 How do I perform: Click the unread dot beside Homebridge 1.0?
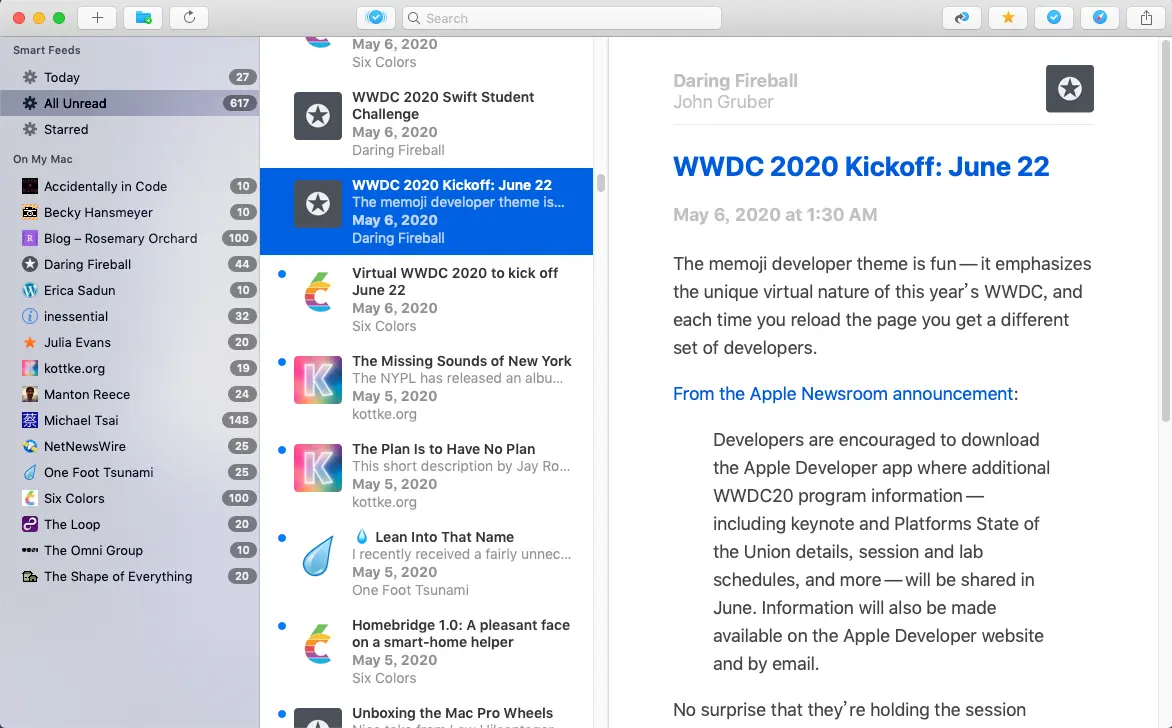click(x=282, y=626)
